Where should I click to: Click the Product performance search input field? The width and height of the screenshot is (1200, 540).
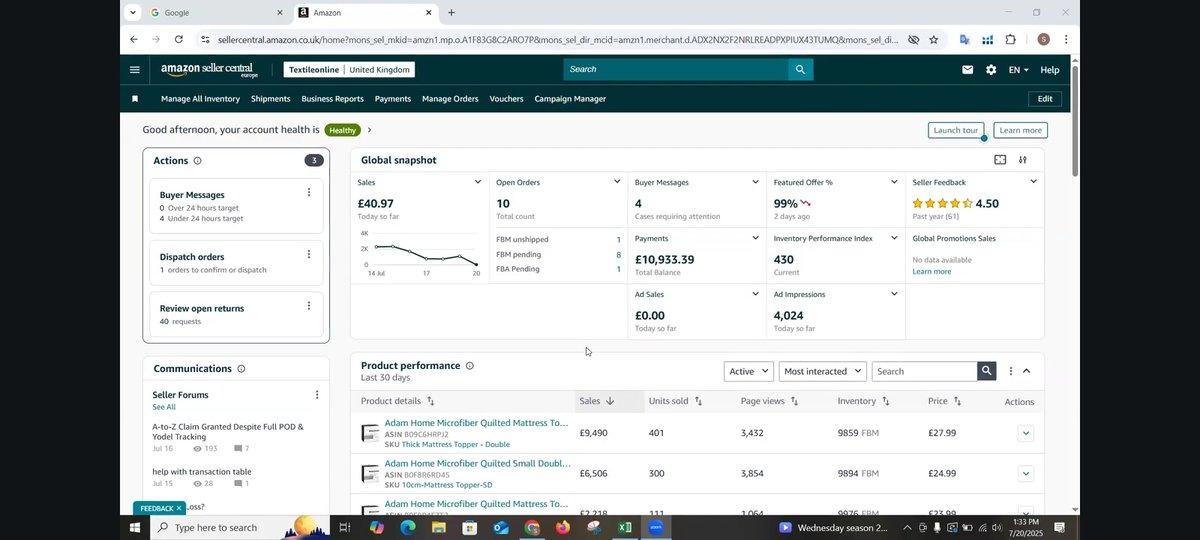click(x=925, y=371)
